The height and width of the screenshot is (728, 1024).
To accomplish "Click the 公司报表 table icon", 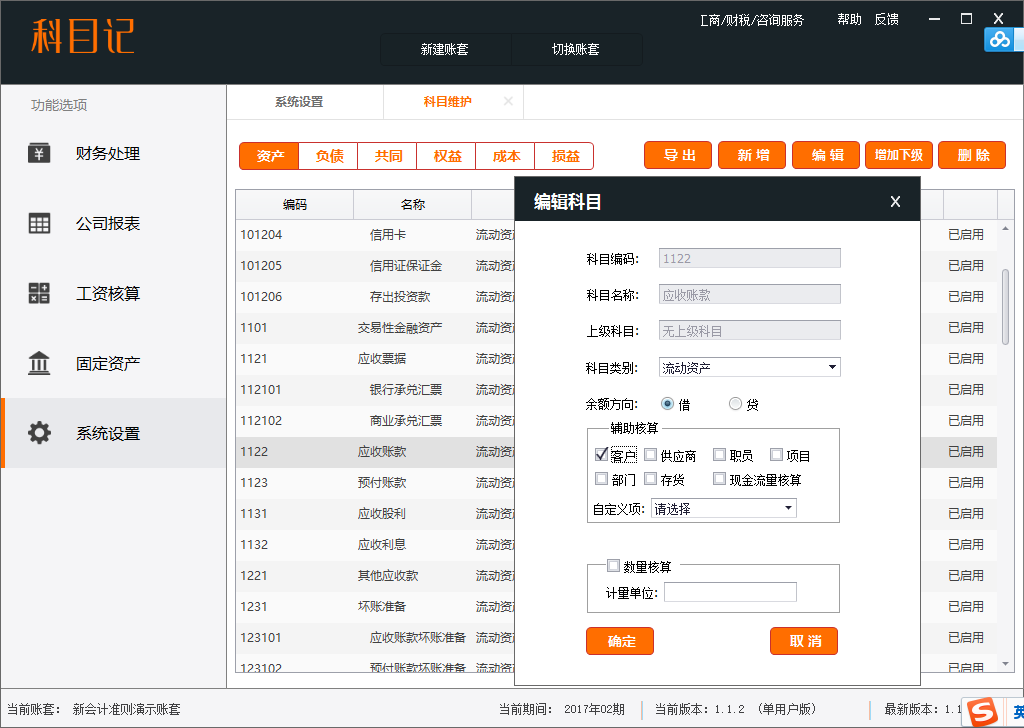I will (x=39, y=224).
